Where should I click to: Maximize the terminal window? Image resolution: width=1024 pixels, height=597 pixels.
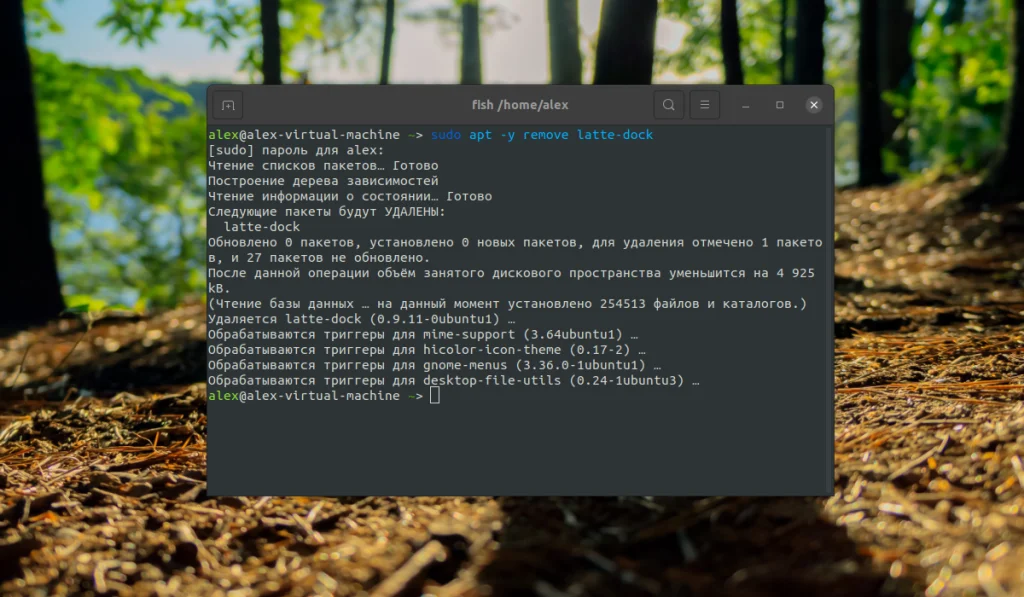pyautogui.click(x=779, y=104)
